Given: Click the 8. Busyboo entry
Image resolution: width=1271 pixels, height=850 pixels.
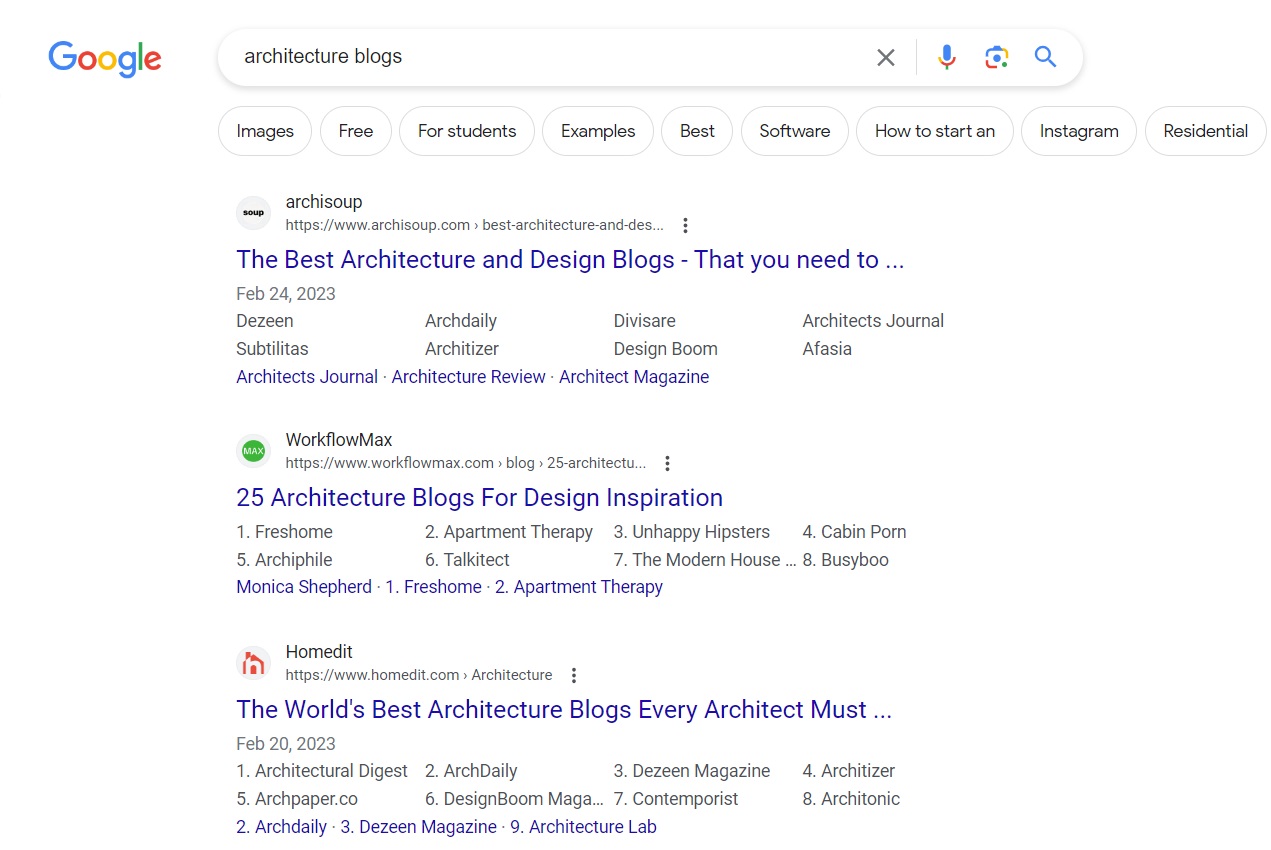Looking at the screenshot, I should pos(846,560).
